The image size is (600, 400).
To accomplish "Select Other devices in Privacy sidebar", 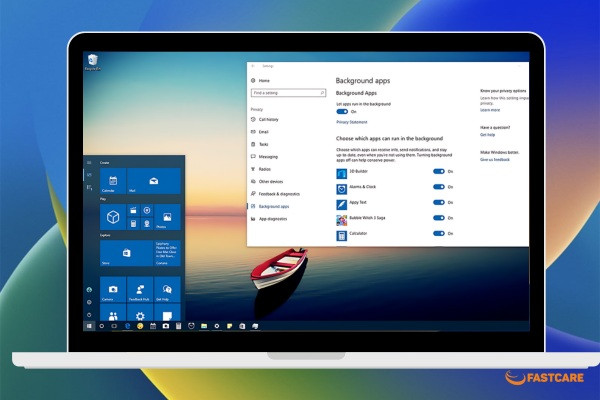I will tap(267, 181).
